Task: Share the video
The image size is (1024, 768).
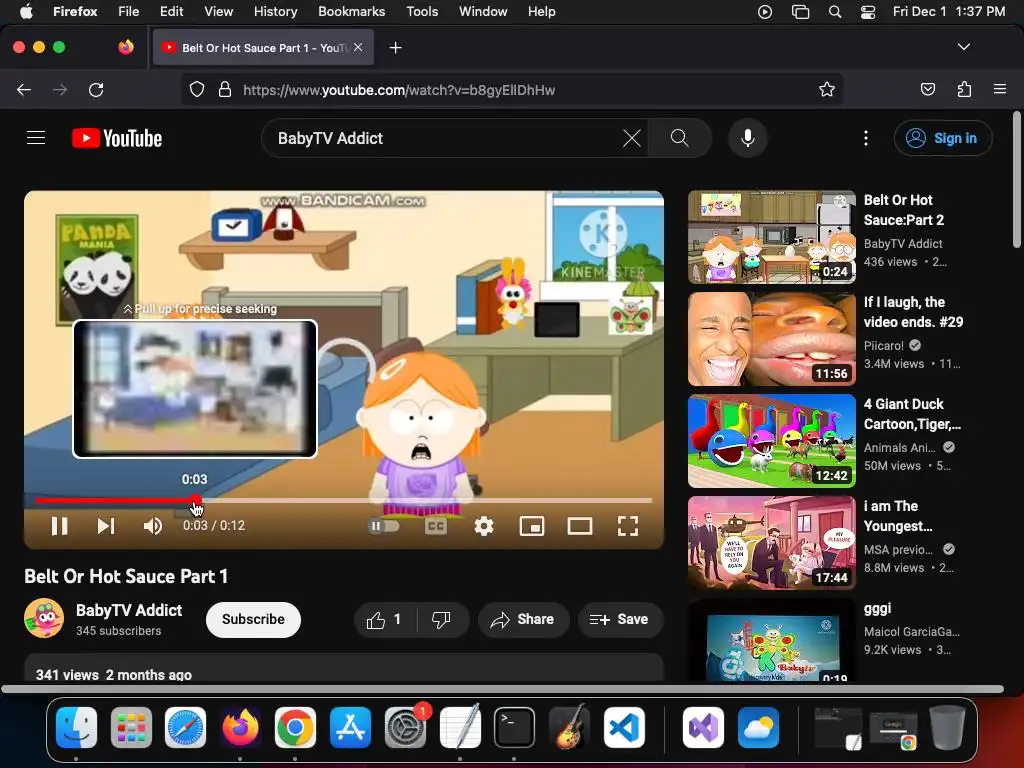Action: 524,619
